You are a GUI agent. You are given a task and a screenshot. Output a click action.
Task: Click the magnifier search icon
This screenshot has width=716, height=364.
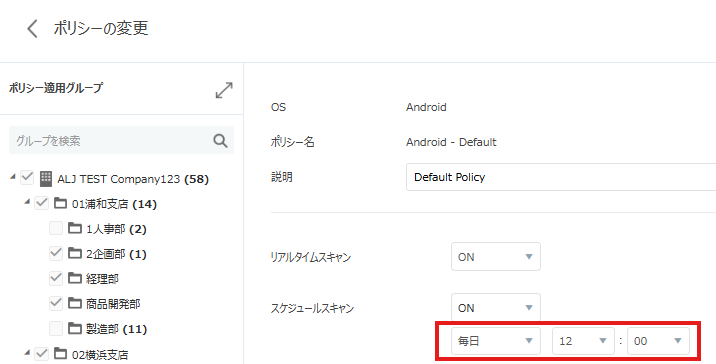point(220,141)
